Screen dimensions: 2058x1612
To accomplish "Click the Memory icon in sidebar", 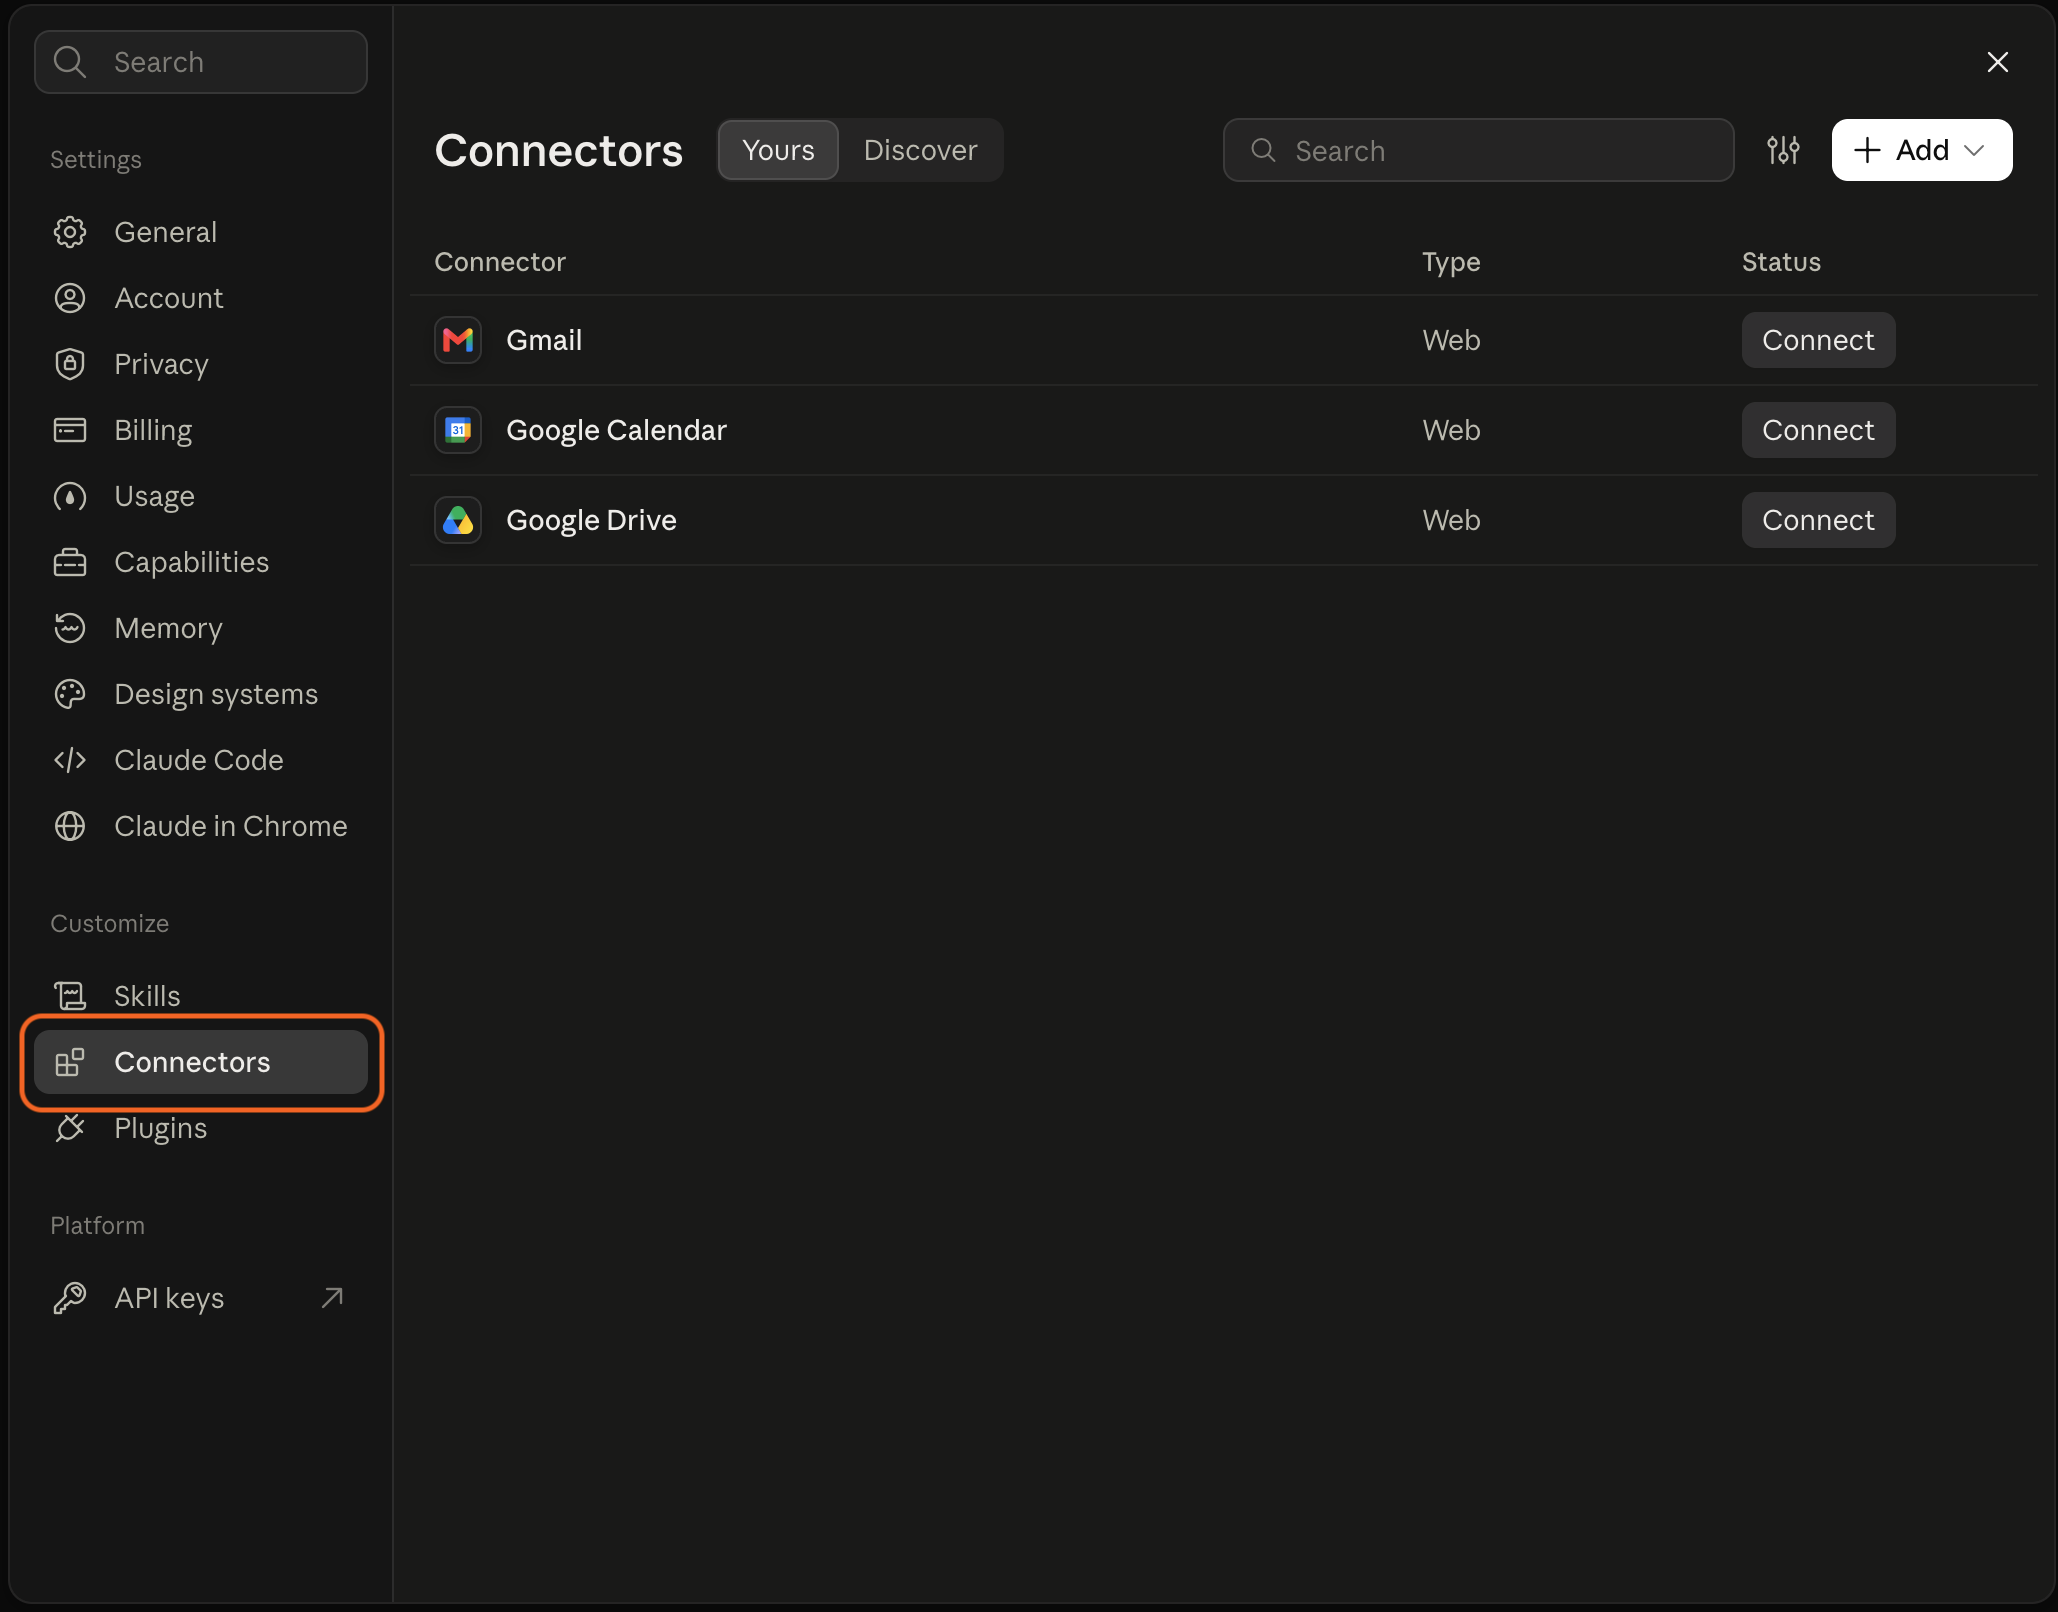I will pos(70,628).
